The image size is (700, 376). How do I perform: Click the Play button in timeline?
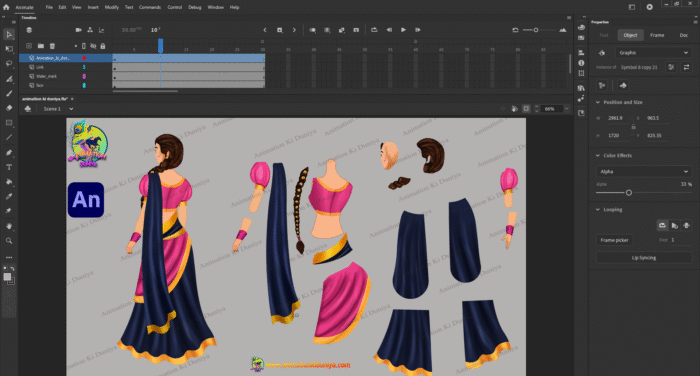[x=403, y=30]
